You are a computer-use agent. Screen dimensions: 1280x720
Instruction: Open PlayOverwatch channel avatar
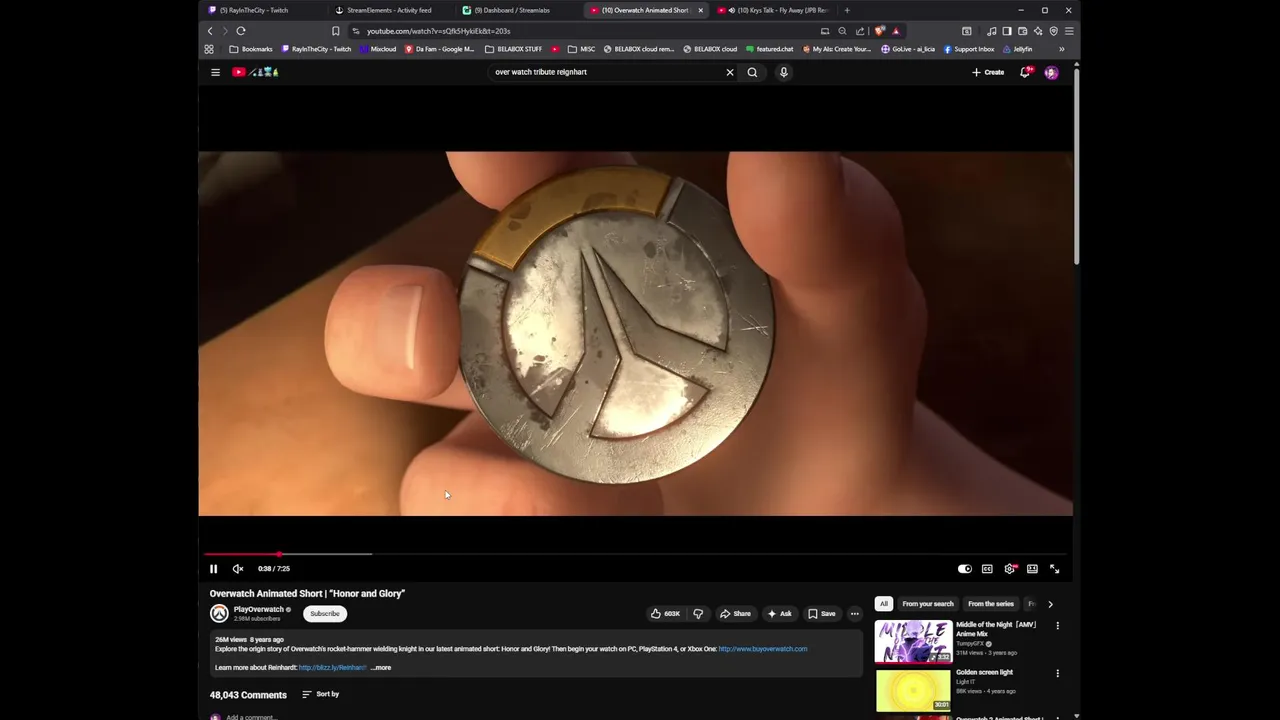click(219, 614)
